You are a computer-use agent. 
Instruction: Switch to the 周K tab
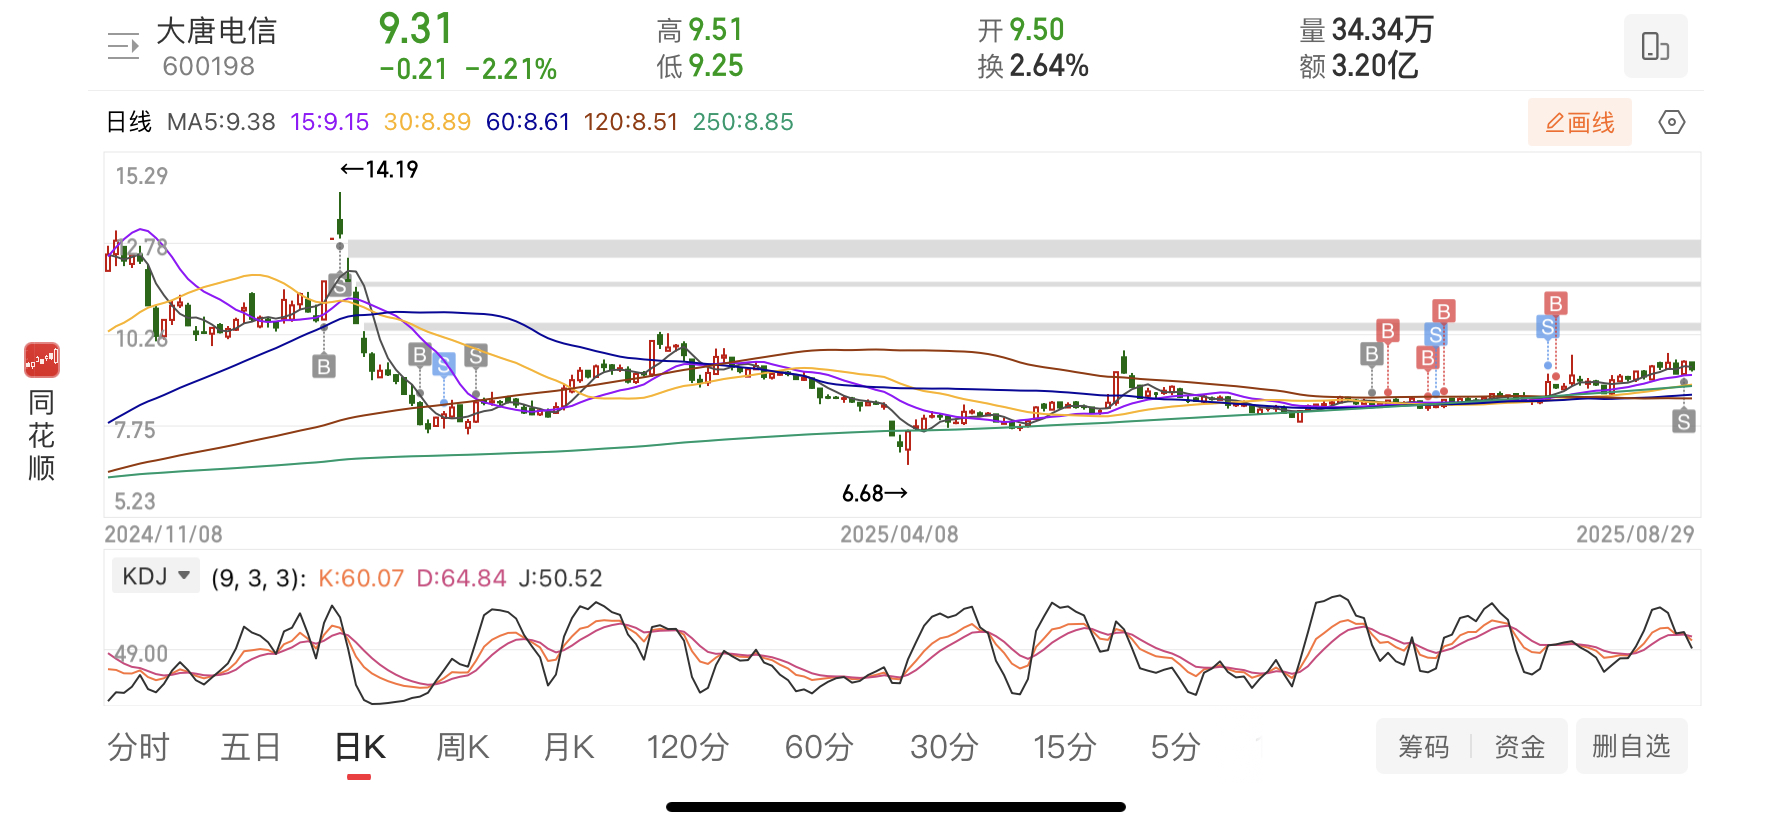point(462,747)
